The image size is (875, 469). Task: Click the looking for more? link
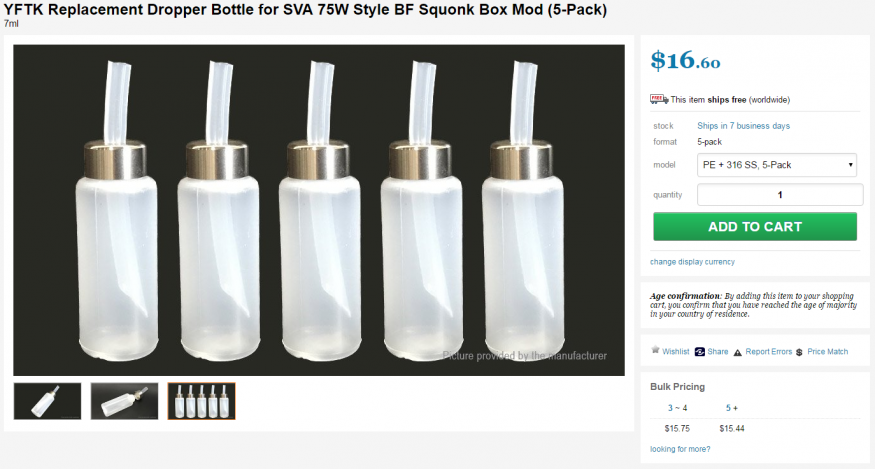[x=680, y=449]
